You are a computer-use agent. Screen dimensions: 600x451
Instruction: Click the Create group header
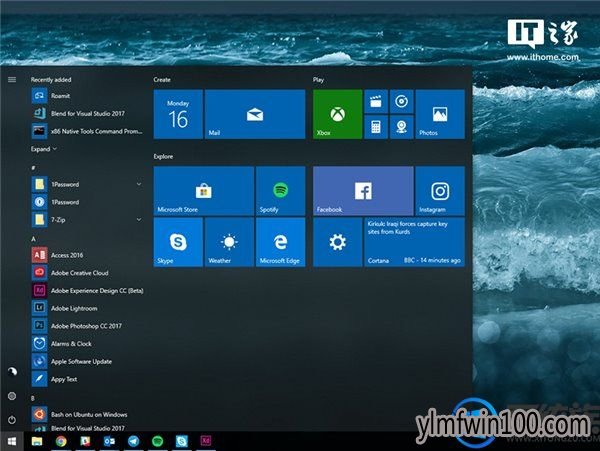click(x=162, y=80)
